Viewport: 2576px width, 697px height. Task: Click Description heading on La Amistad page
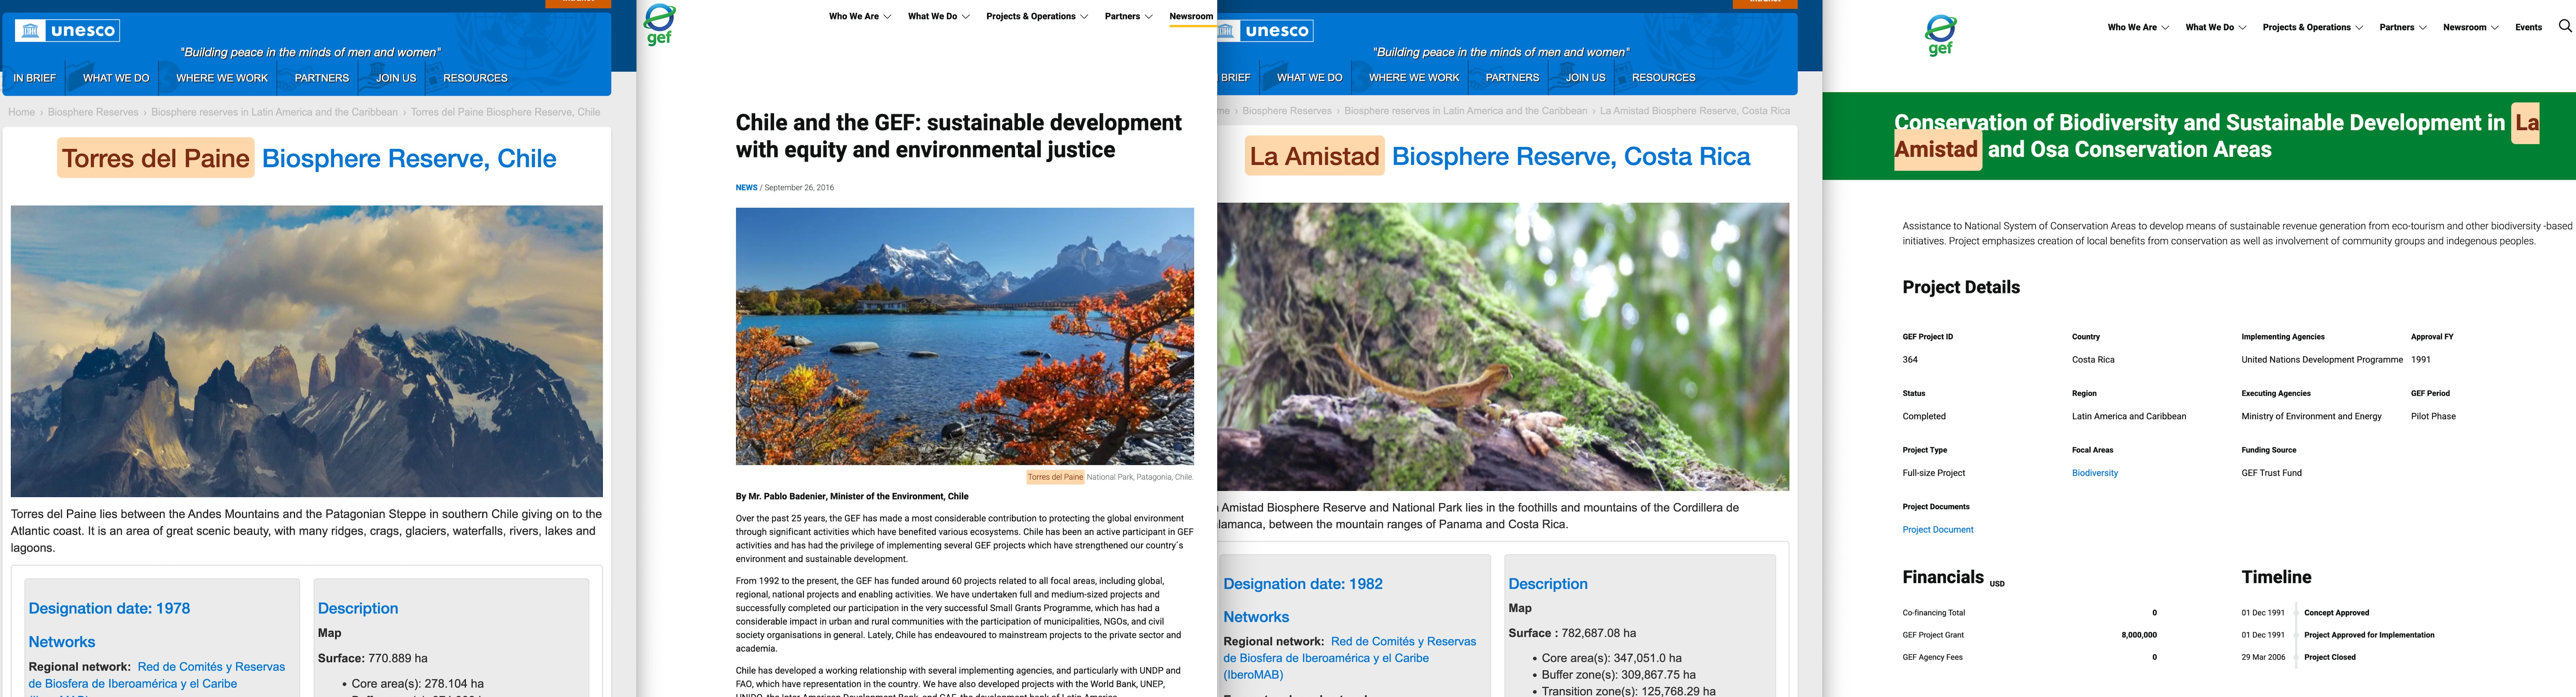tap(1547, 584)
